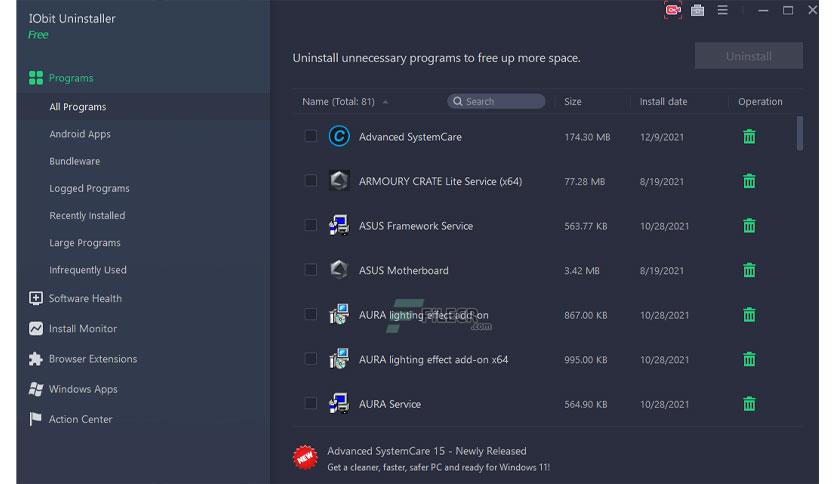Click the green Free edition label
836x484 pixels.
click(38, 35)
